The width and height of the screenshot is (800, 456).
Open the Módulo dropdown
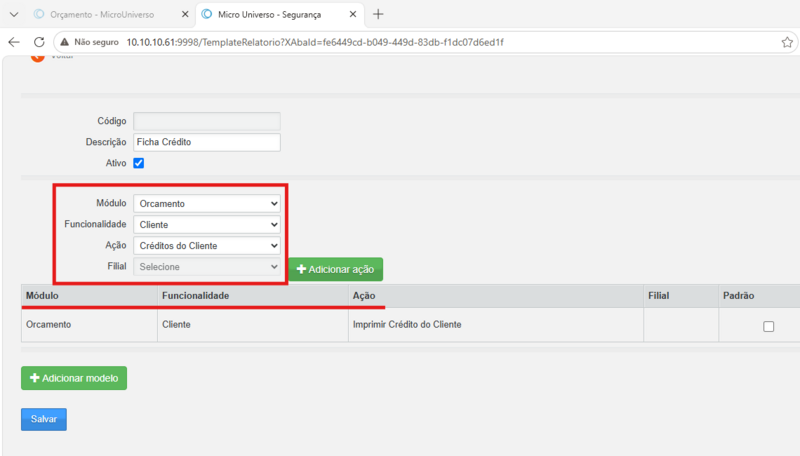pyautogui.click(x=207, y=204)
